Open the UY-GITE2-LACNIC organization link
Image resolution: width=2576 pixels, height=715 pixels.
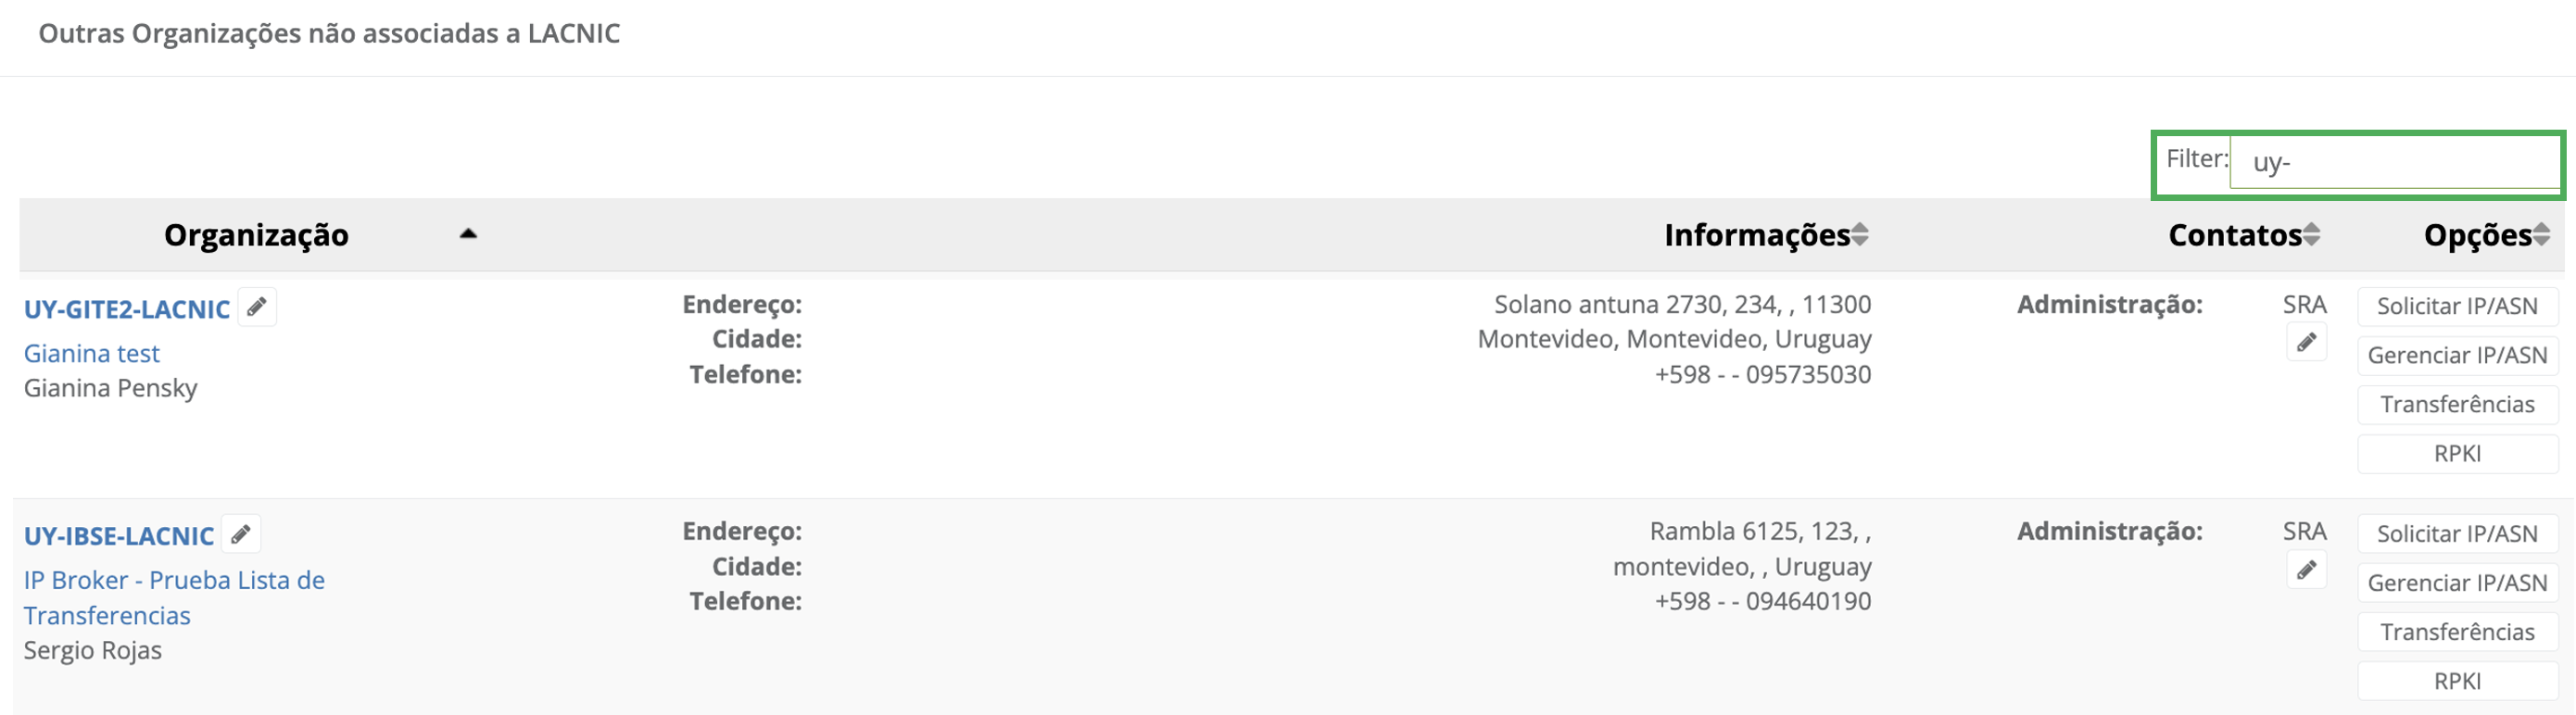coord(127,309)
